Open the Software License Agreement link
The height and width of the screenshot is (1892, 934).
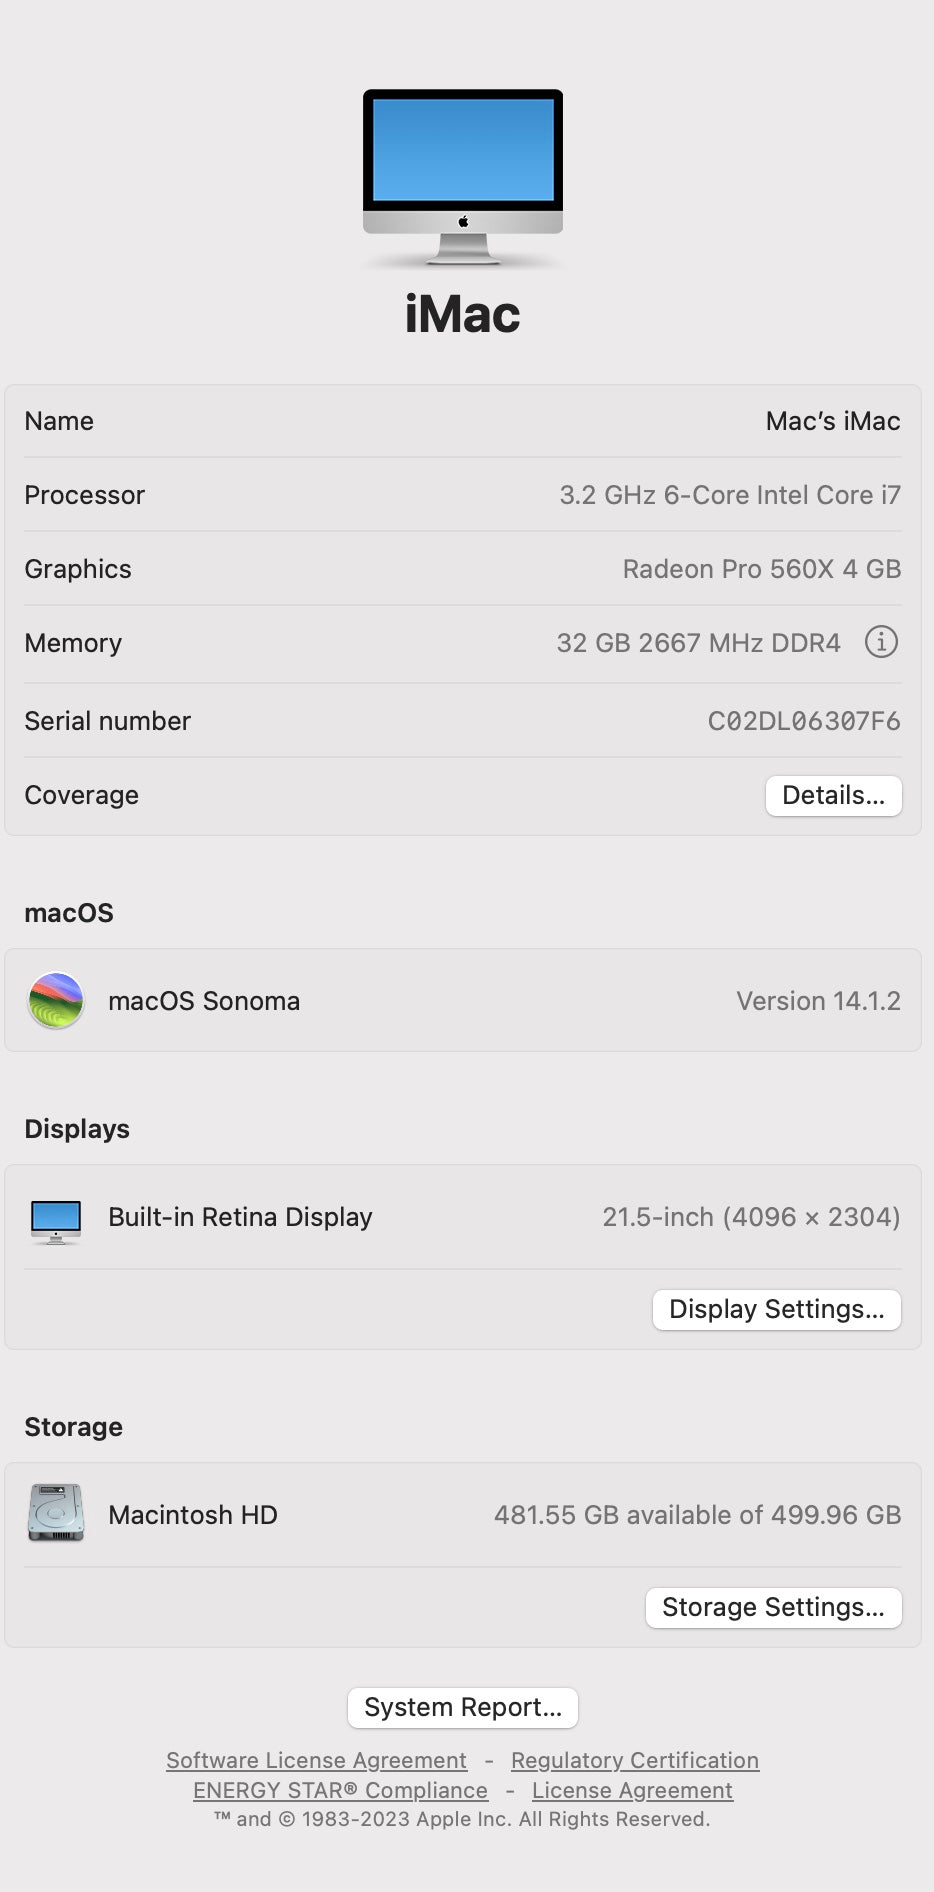[x=315, y=1760]
